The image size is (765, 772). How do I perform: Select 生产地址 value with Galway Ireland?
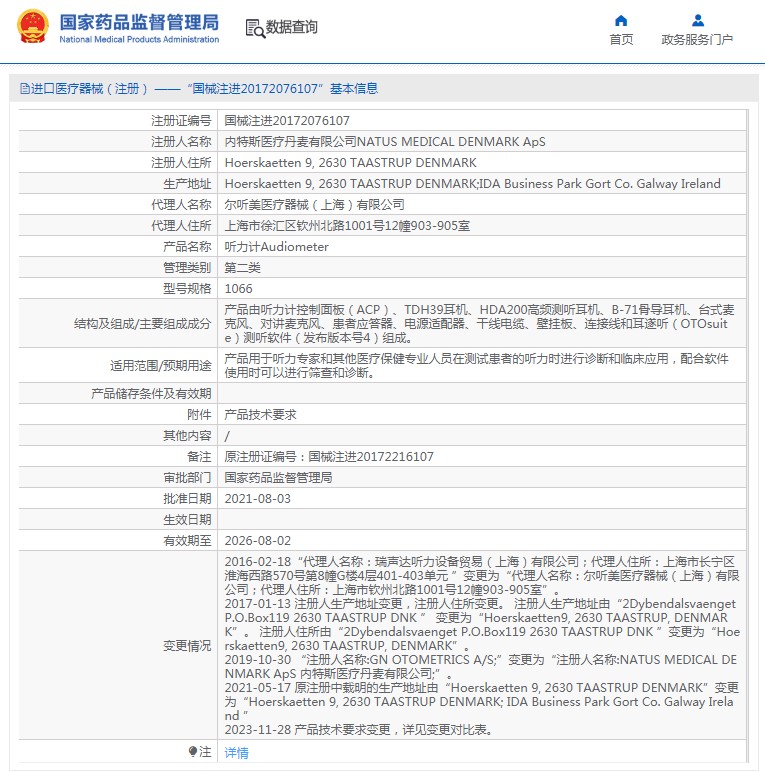pyautogui.click(x=473, y=184)
